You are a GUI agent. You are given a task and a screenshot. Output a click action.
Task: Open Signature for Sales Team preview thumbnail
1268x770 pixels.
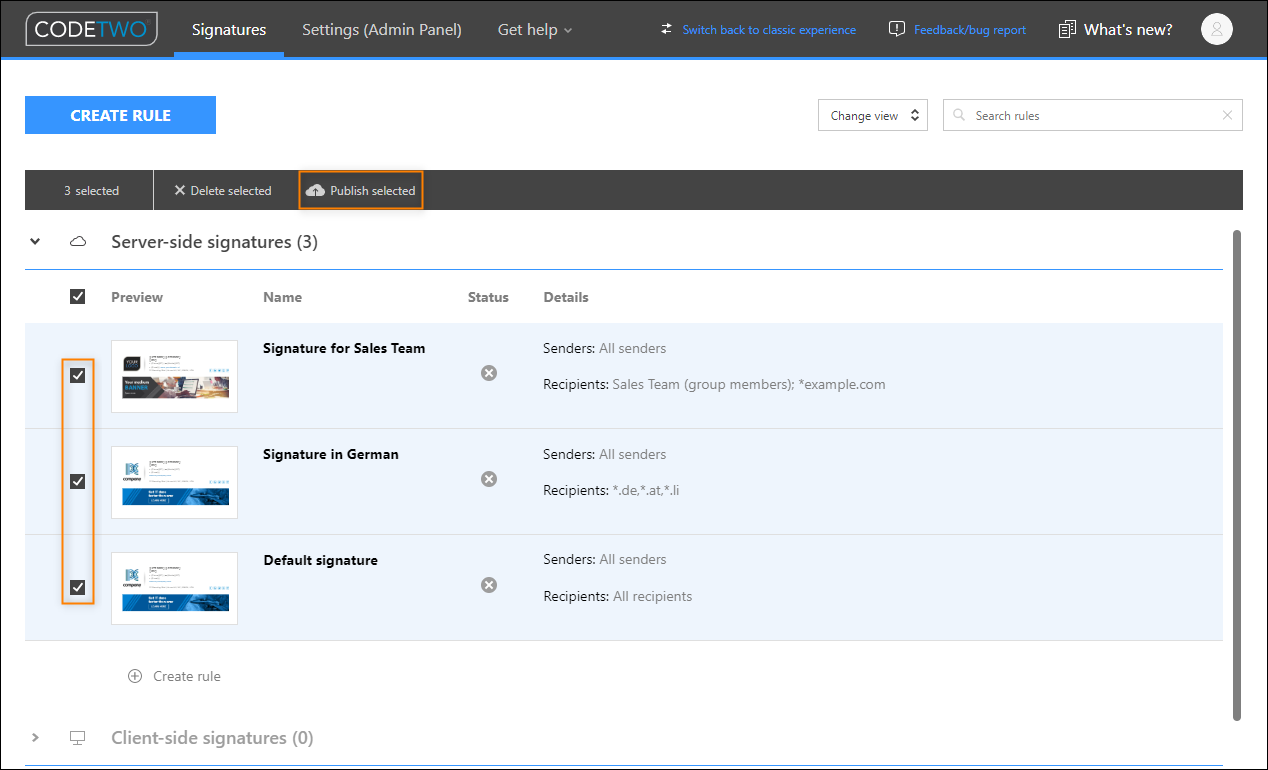coord(174,376)
